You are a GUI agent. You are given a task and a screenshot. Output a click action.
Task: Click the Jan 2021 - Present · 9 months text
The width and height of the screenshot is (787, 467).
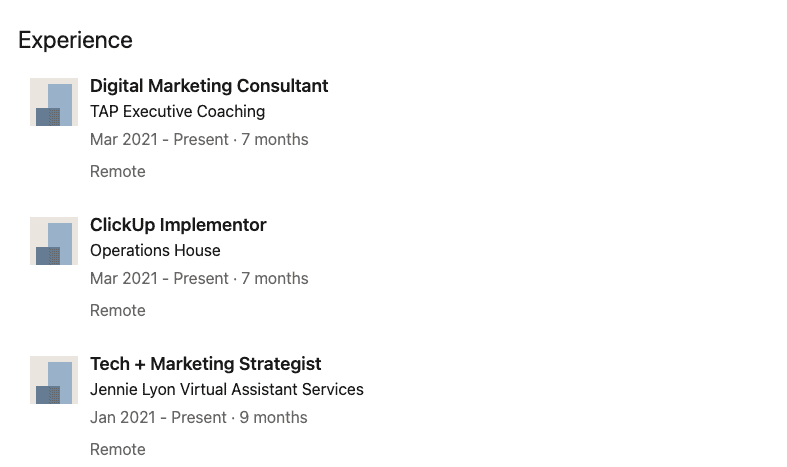click(198, 418)
